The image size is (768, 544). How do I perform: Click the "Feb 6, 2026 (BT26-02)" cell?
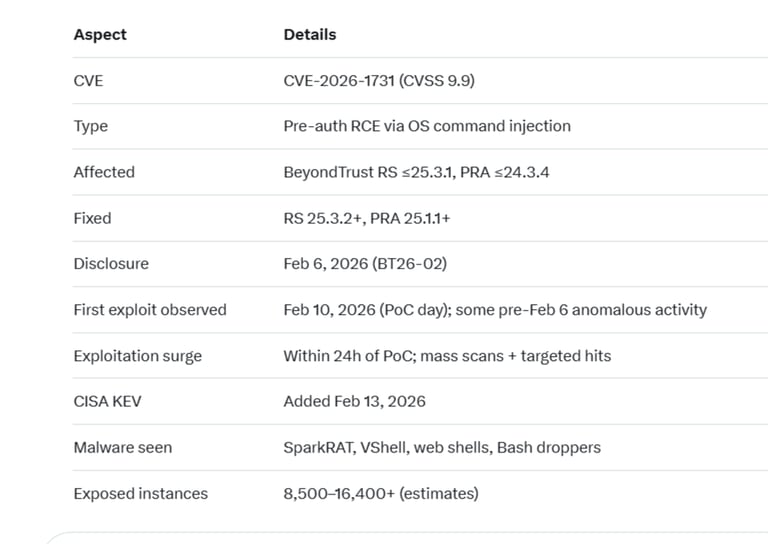point(365,264)
